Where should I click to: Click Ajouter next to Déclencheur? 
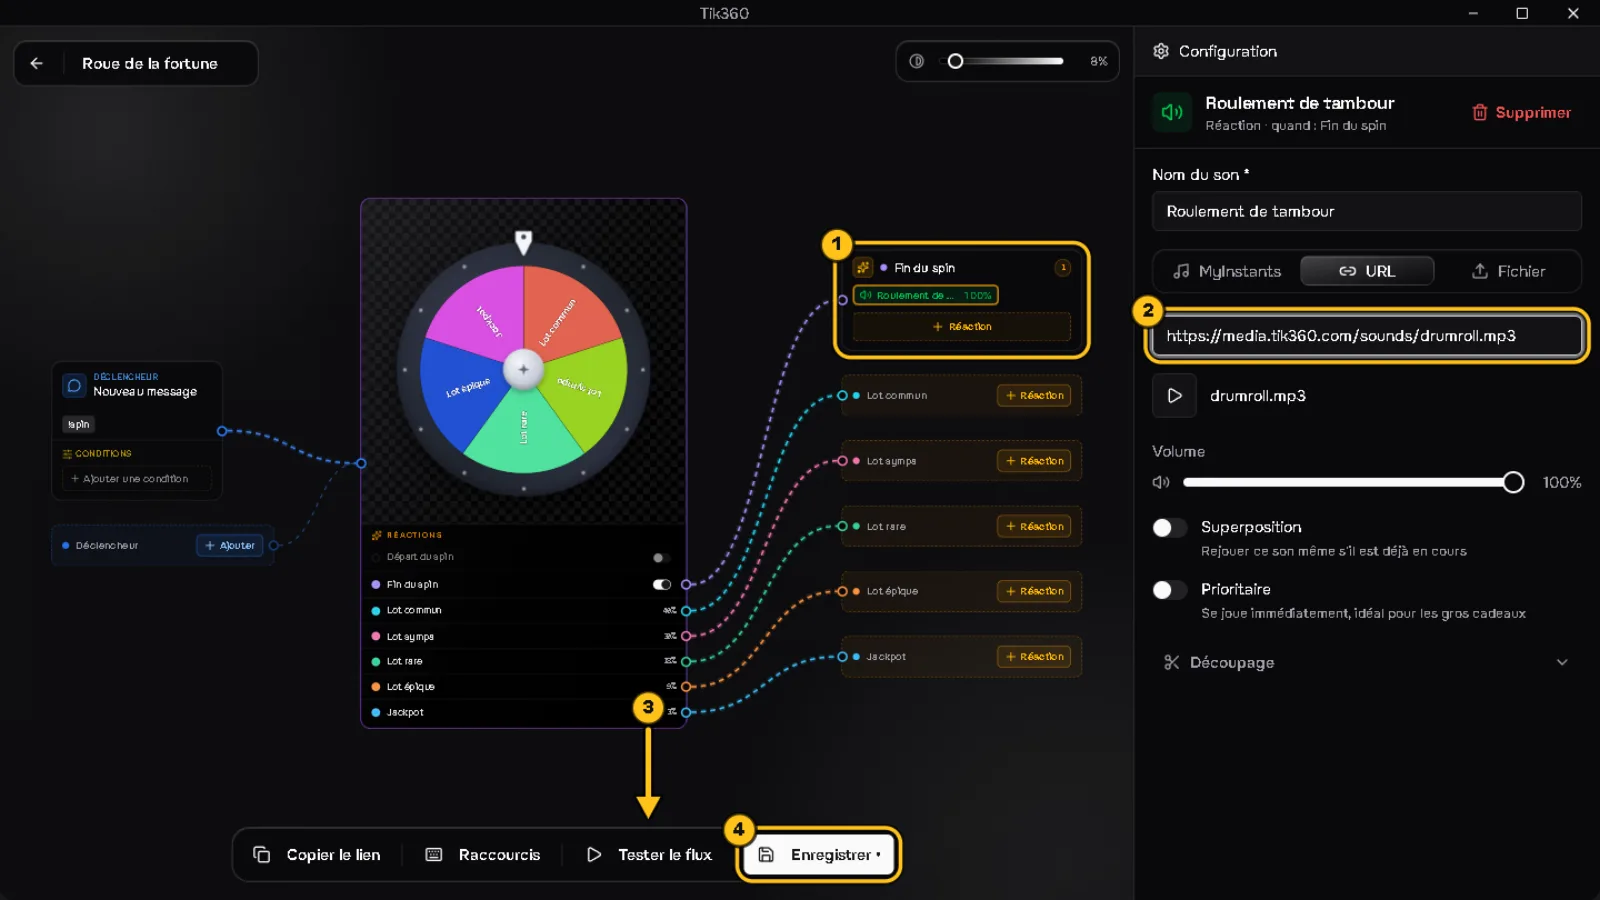[230, 545]
